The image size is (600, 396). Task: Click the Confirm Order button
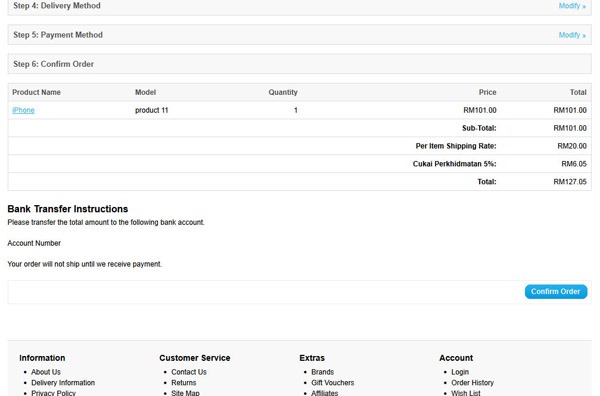(x=556, y=292)
